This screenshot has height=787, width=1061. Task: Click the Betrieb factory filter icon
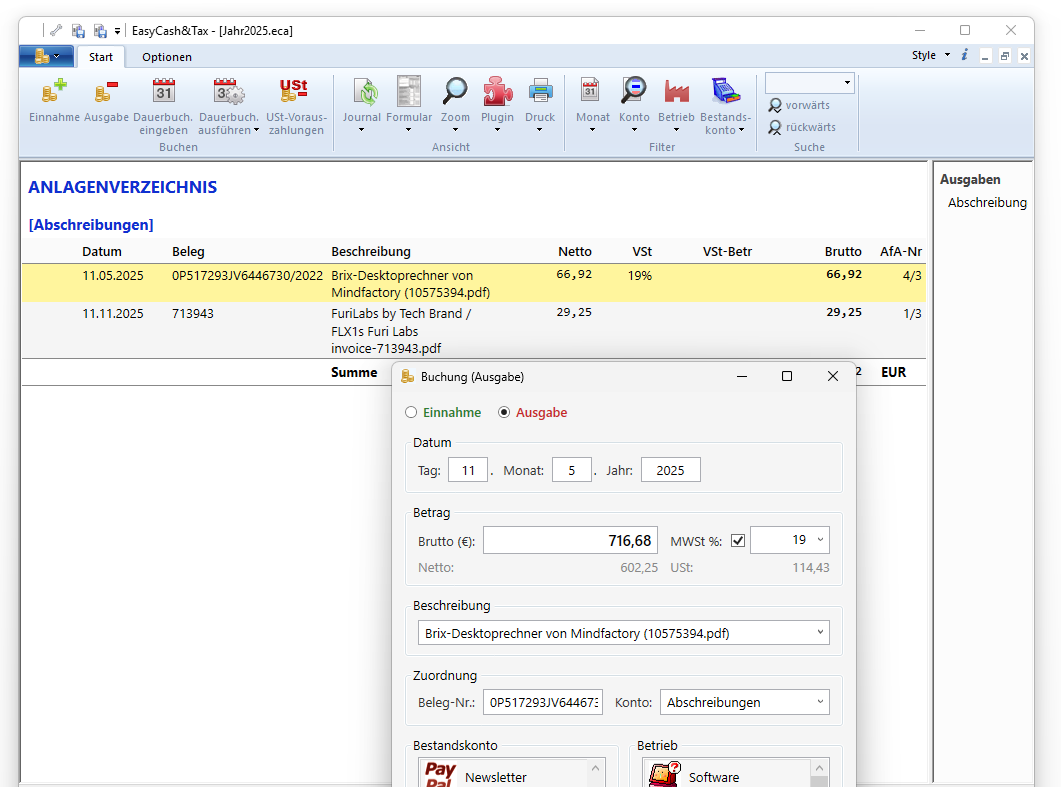click(x=676, y=92)
